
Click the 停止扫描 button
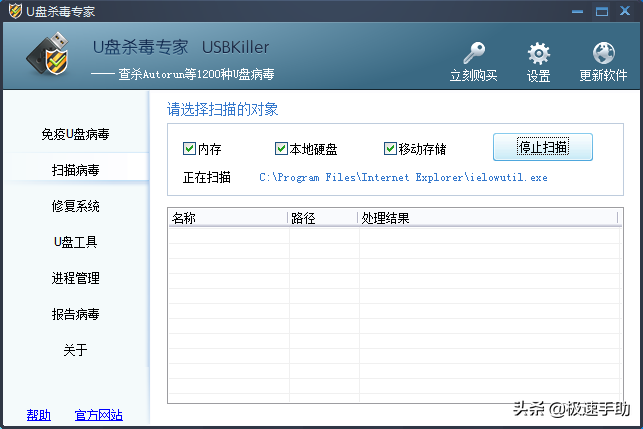(543, 147)
